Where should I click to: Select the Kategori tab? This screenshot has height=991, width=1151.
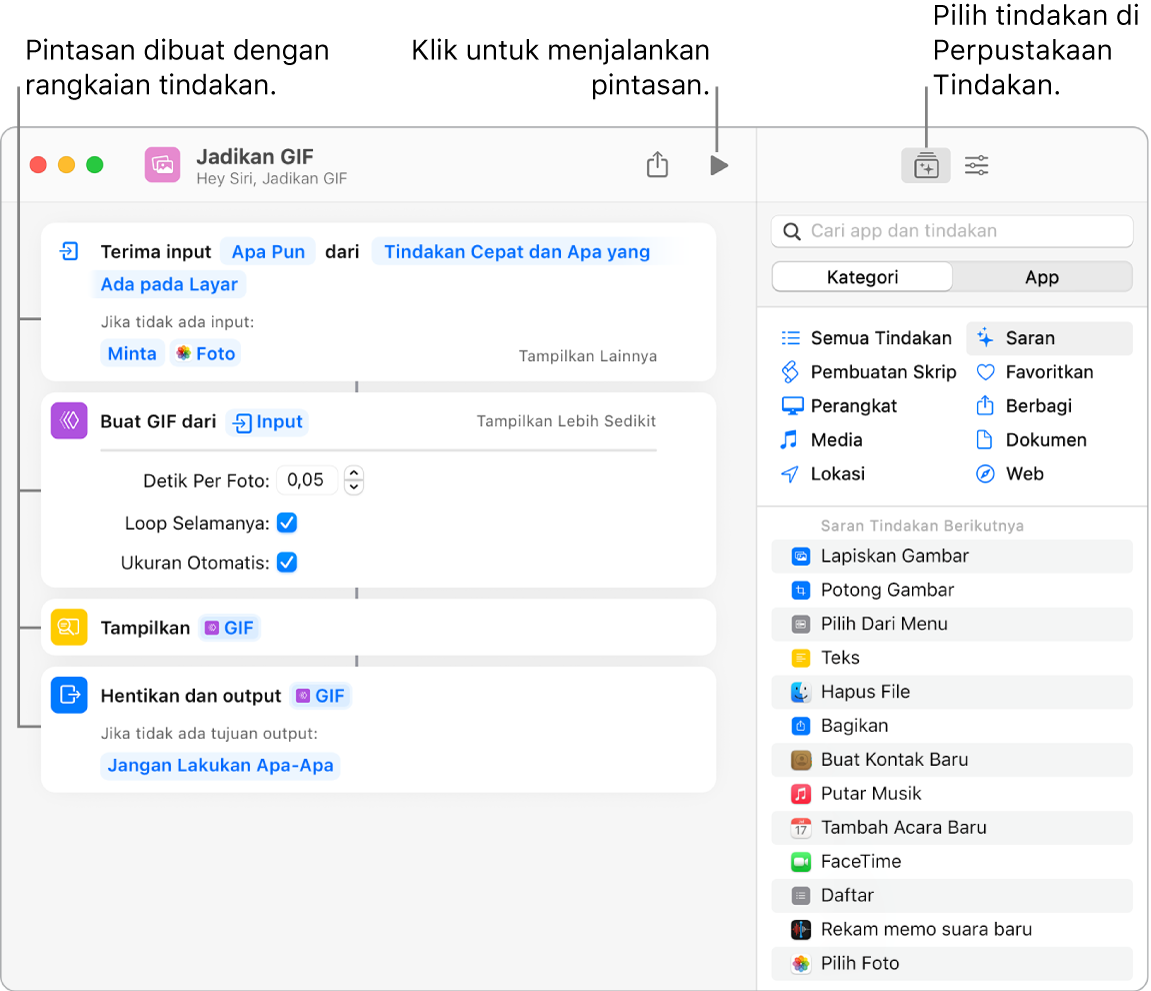coord(861,277)
